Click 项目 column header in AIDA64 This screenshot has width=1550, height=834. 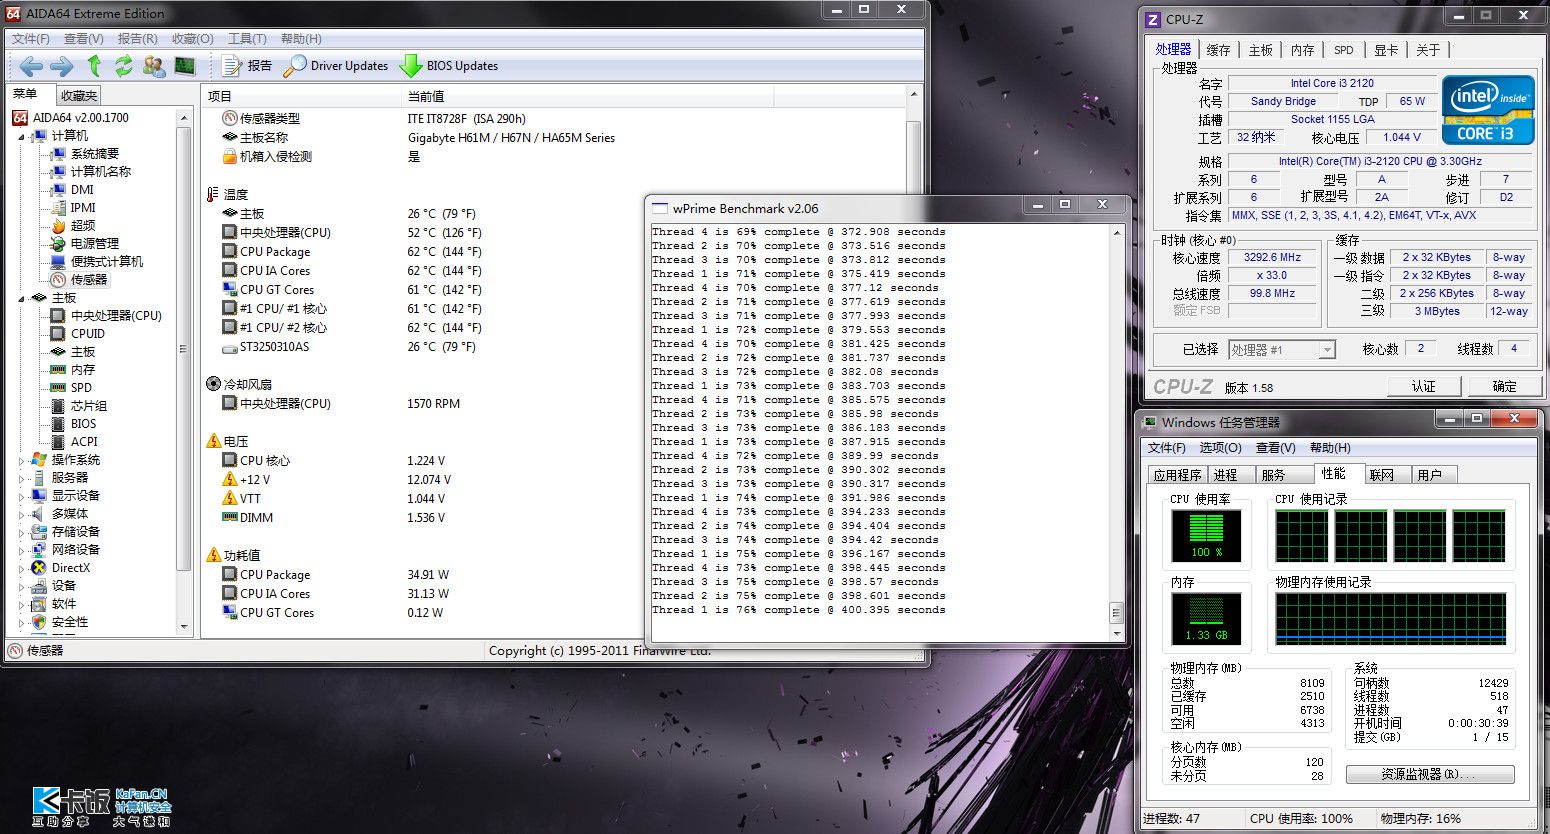pyautogui.click(x=301, y=96)
